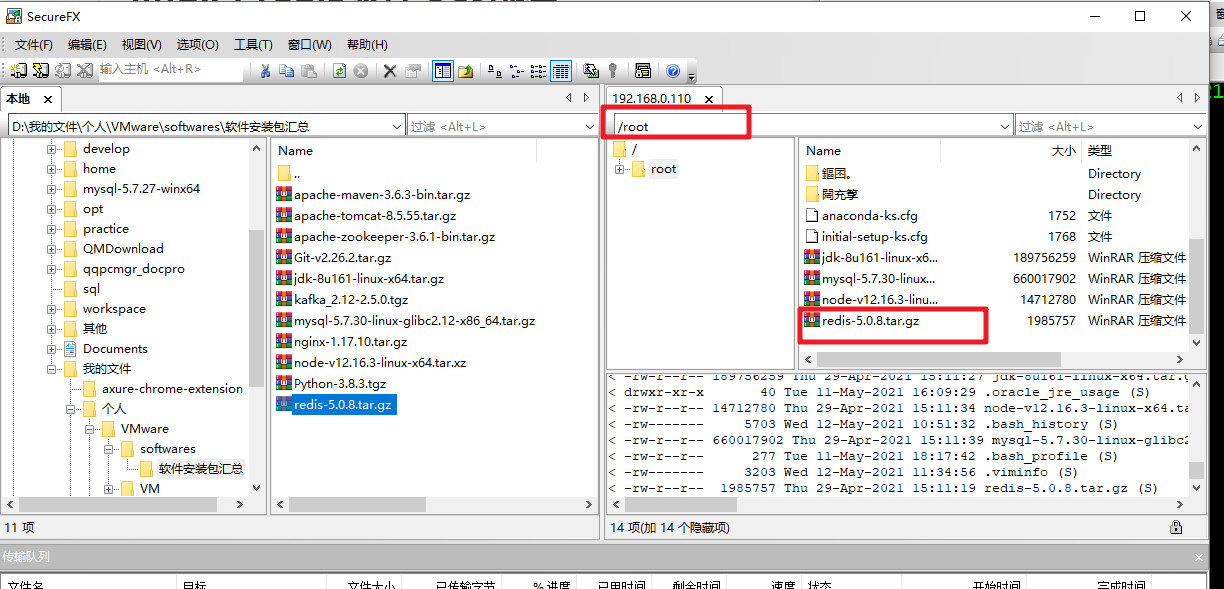Close the 192.168.0.110 tab

click(709, 100)
